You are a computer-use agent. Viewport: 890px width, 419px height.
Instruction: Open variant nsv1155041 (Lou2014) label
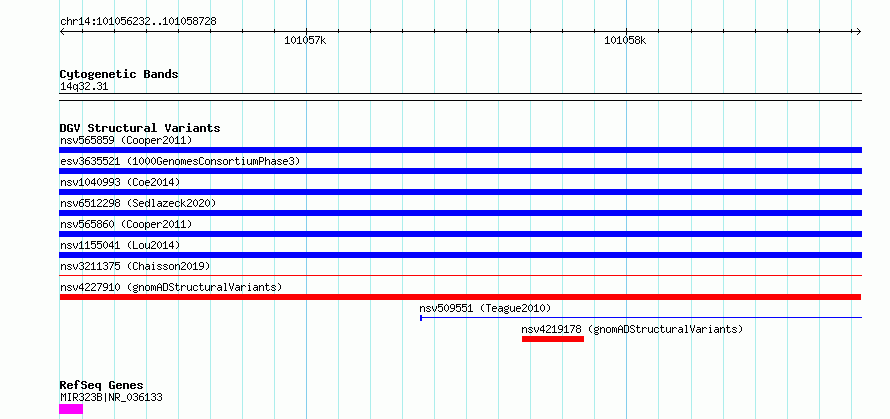tap(120, 245)
